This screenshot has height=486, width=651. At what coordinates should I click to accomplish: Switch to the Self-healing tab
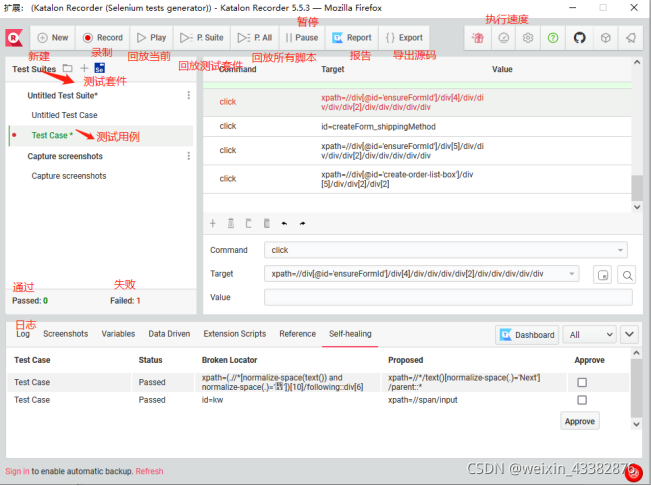(x=350, y=334)
